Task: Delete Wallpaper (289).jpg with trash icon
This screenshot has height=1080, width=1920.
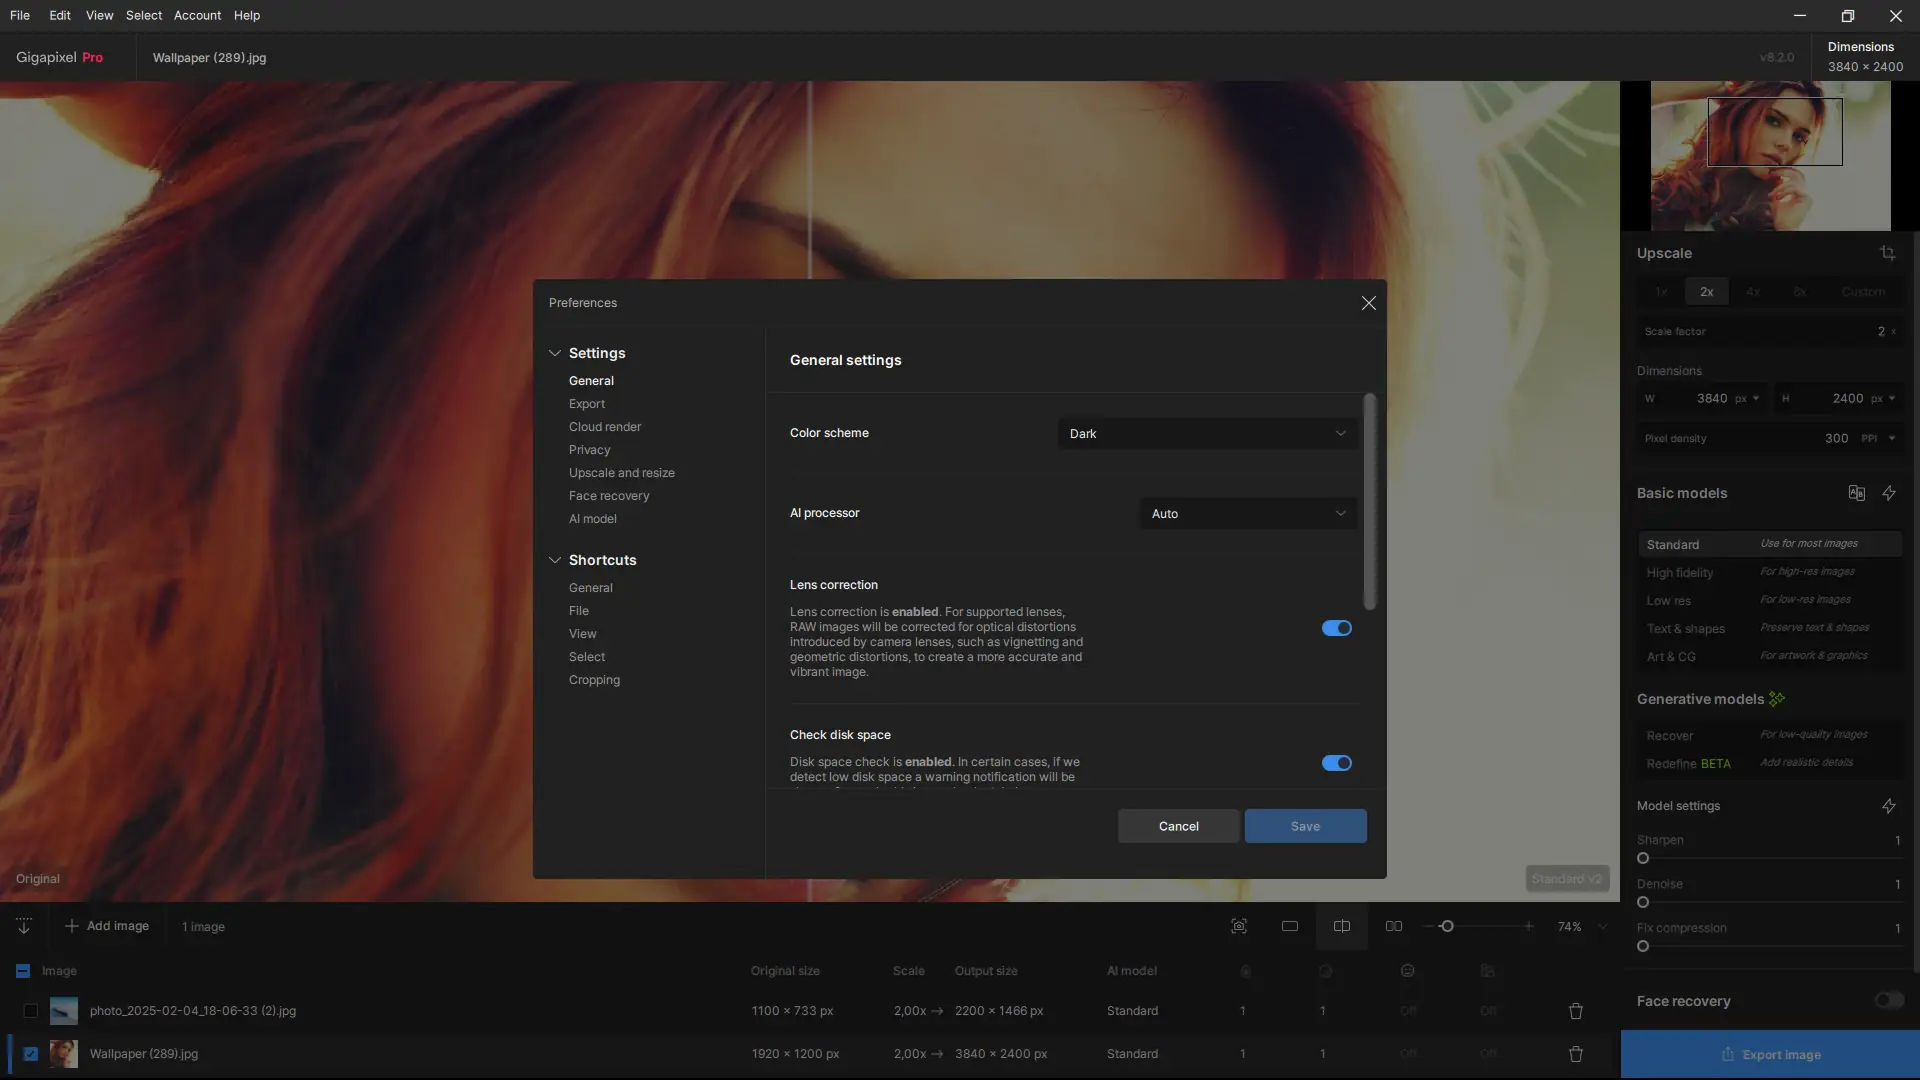Action: (1576, 1054)
